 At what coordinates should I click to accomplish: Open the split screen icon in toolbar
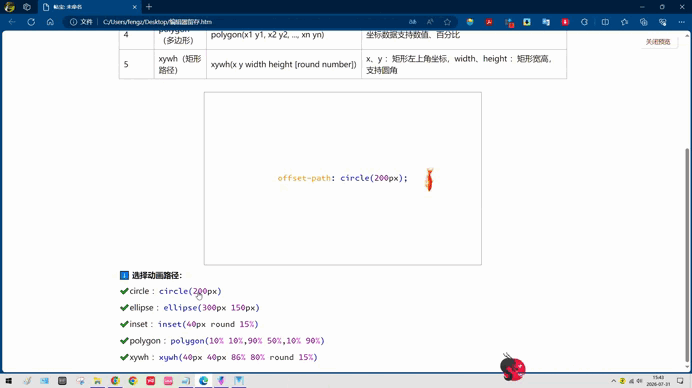pos(605,22)
